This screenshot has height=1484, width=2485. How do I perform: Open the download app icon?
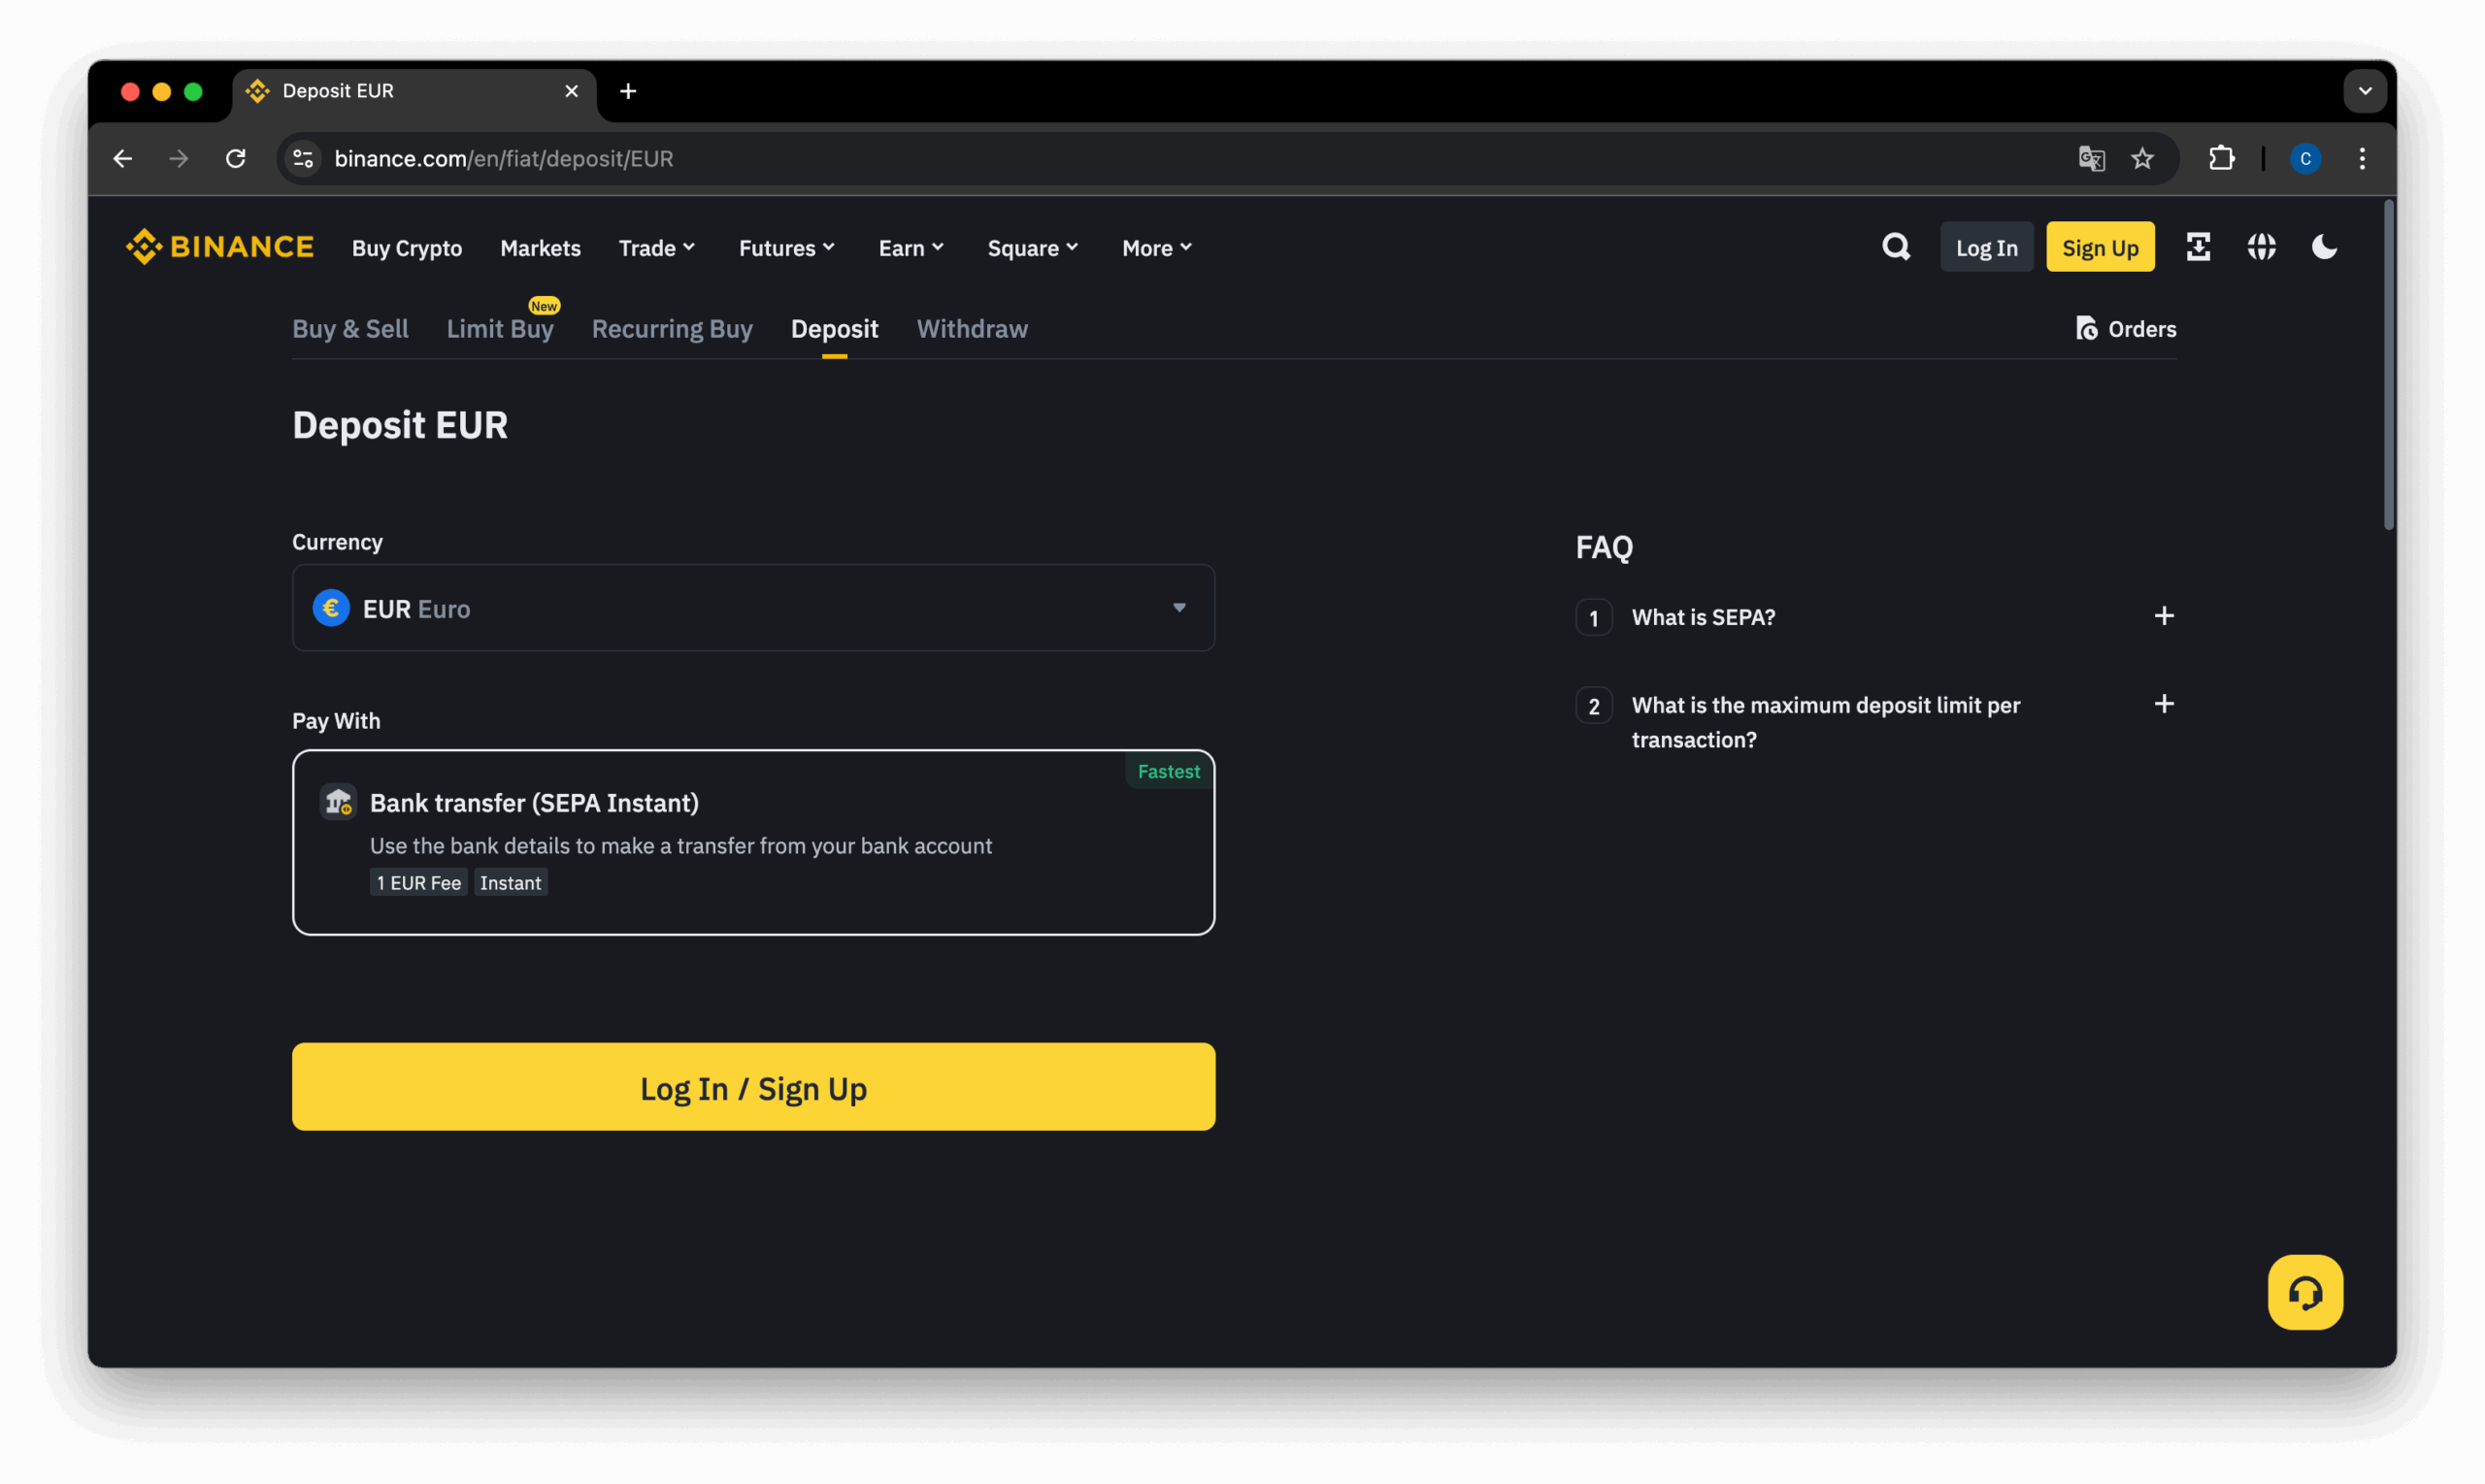[2197, 247]
